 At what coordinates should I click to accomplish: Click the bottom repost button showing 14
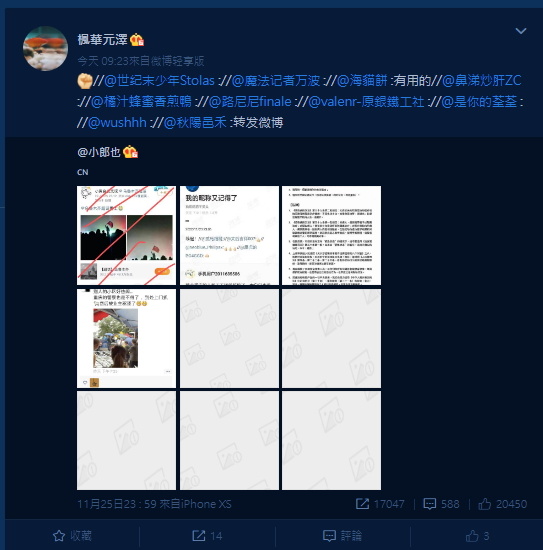pos(207,536)
